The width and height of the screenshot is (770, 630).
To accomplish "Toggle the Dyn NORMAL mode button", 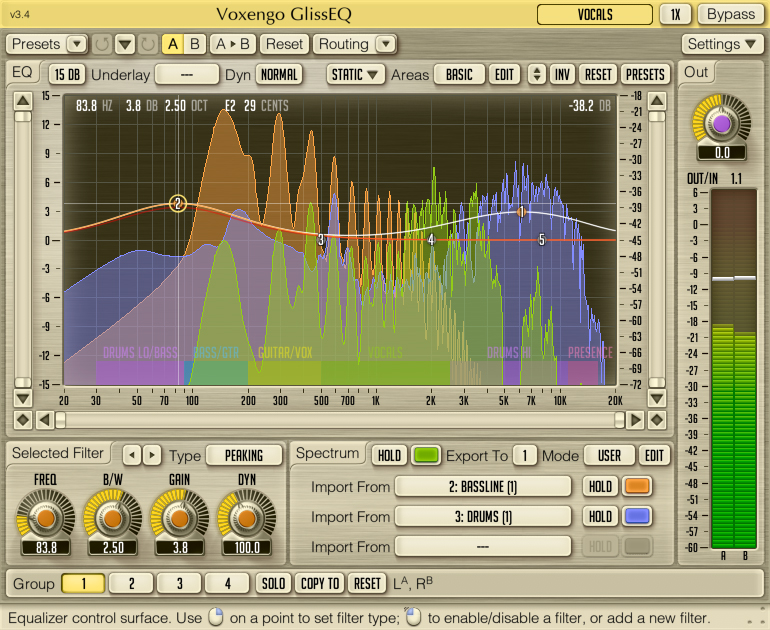I will [279, 75].
